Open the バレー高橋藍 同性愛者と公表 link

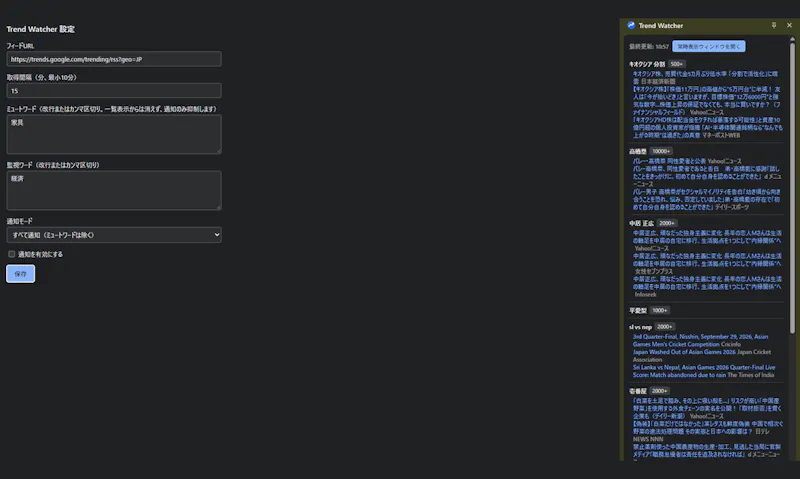(x=669, y=161)
